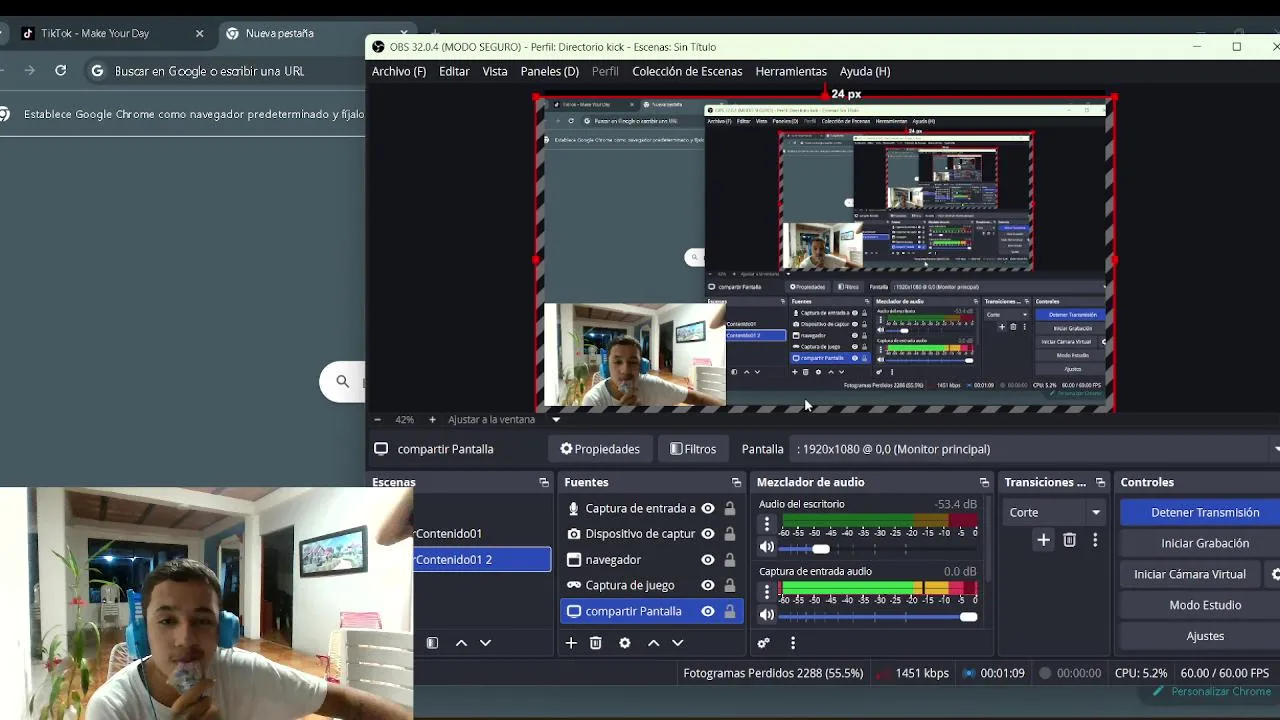Open source Filtros button
This screenshot has width=1280, height=720.
tap(693, 449)
